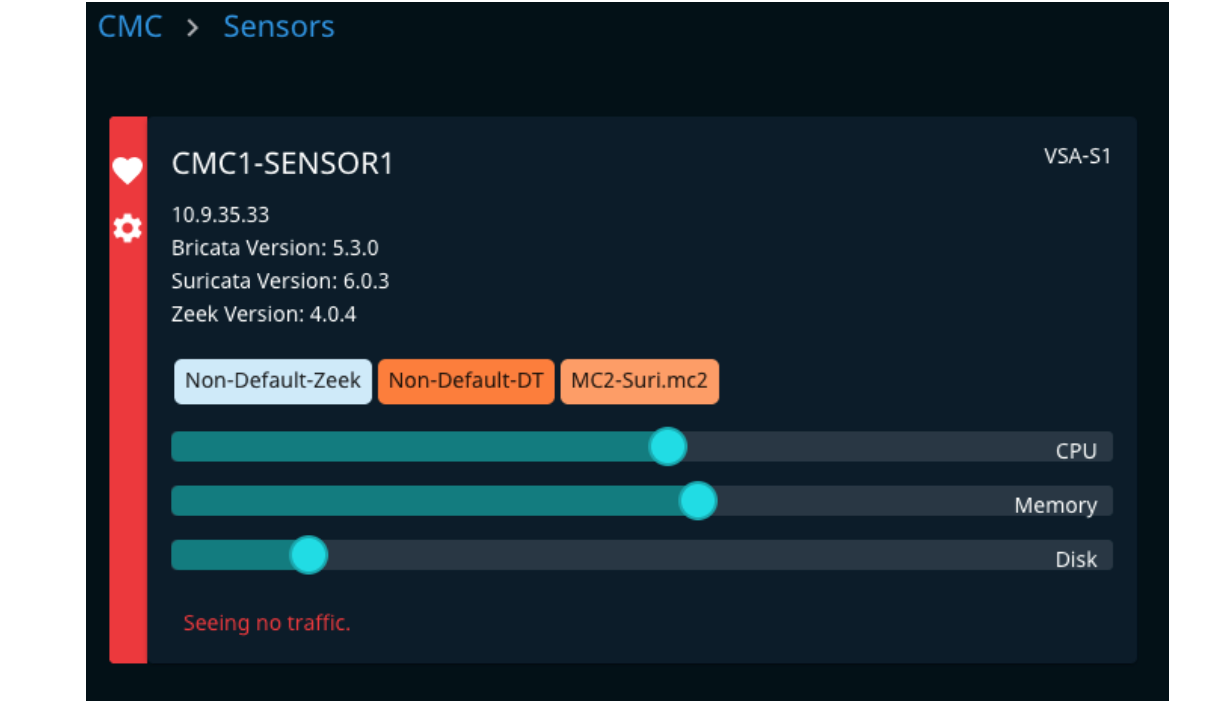Click the Seeing no traffic warning
The height and width of the screenshot is (701, 1225).
point(267,623)
